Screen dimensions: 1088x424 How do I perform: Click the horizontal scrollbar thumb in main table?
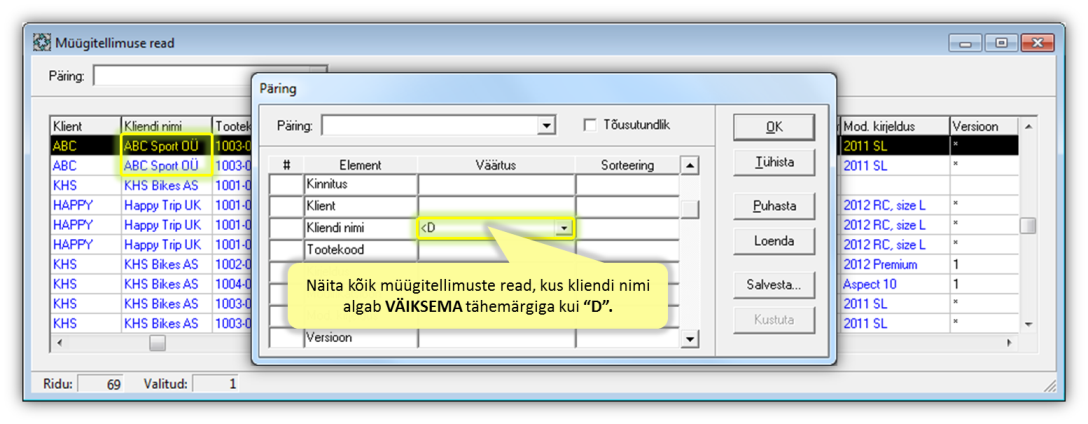coord(158,343)
